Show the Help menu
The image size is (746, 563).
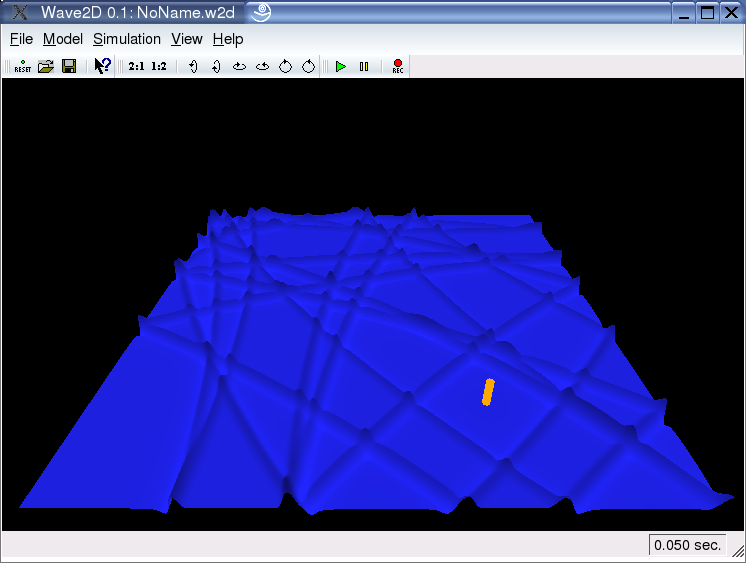point(228,39)
